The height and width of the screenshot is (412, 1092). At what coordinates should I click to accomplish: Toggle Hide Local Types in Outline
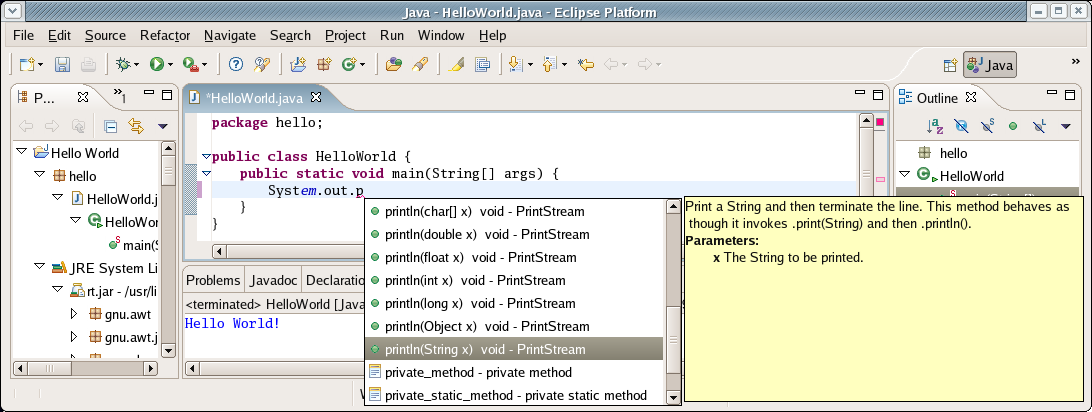point(1039,126)
